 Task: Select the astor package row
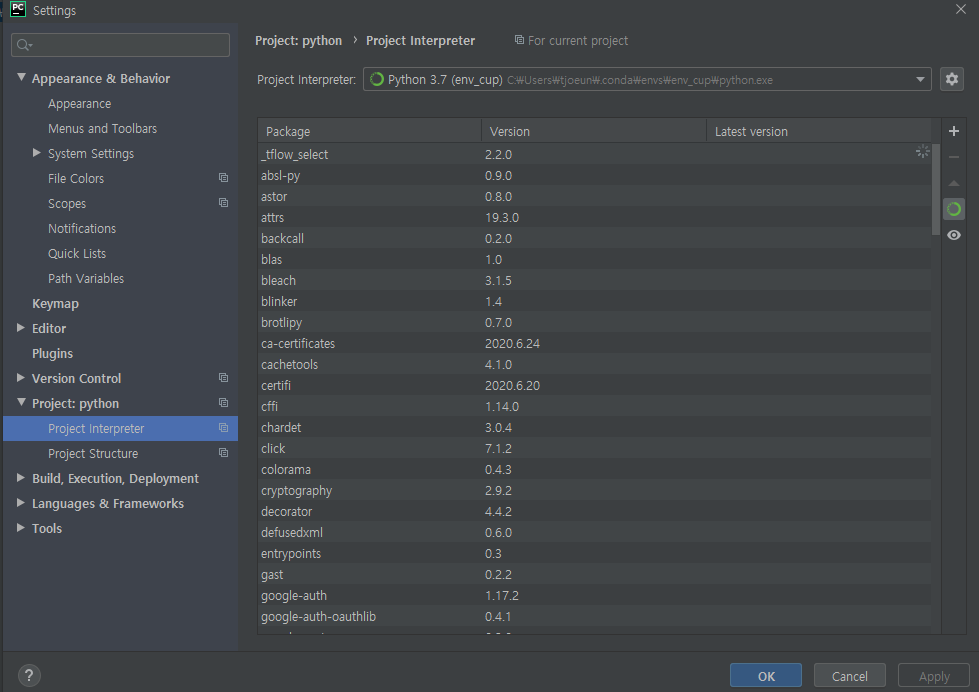(x=594, y=196)
